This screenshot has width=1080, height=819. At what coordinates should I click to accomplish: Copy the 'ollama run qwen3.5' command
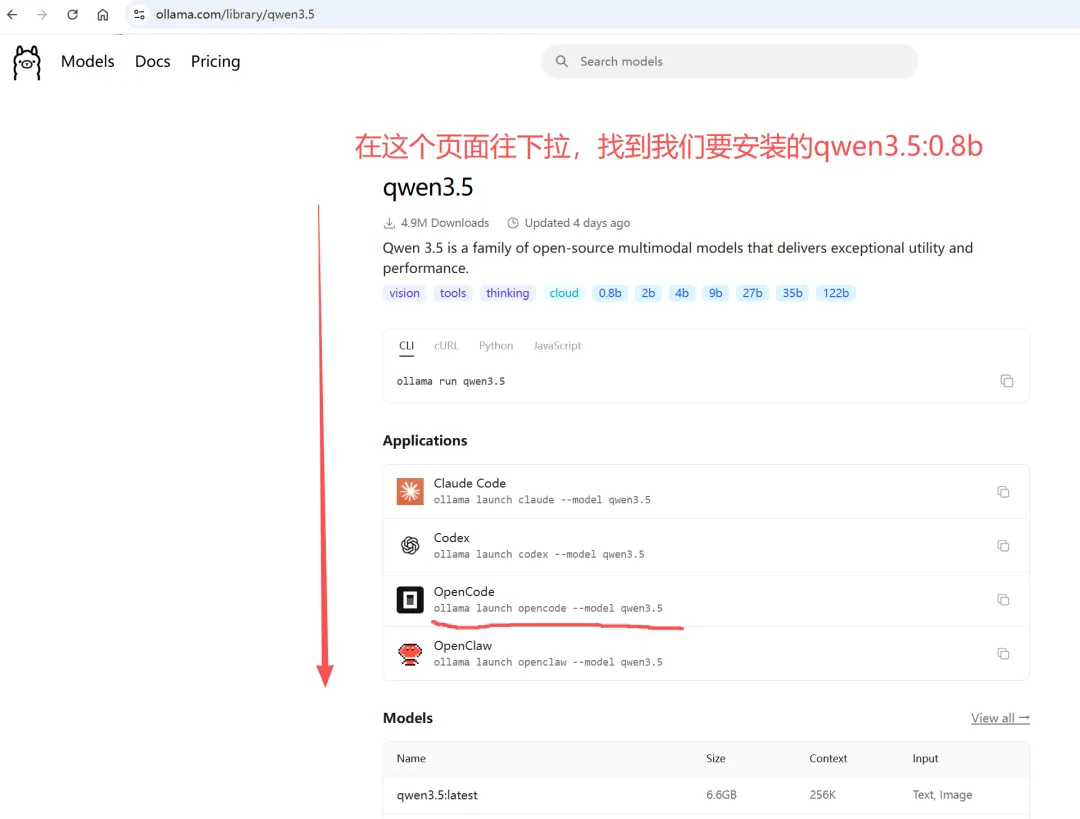coord(1006,381)
